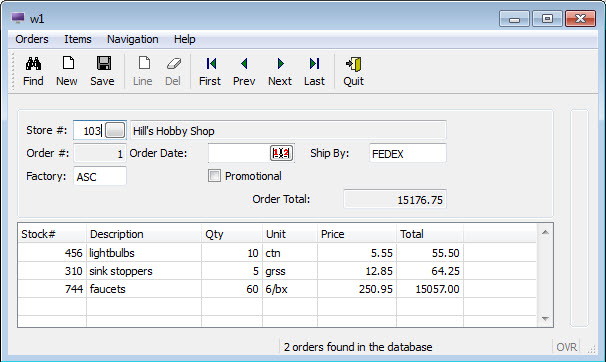Click the Hill's Hobby Shop name field
Screen dimensions: 606x362
pos(288,131)
